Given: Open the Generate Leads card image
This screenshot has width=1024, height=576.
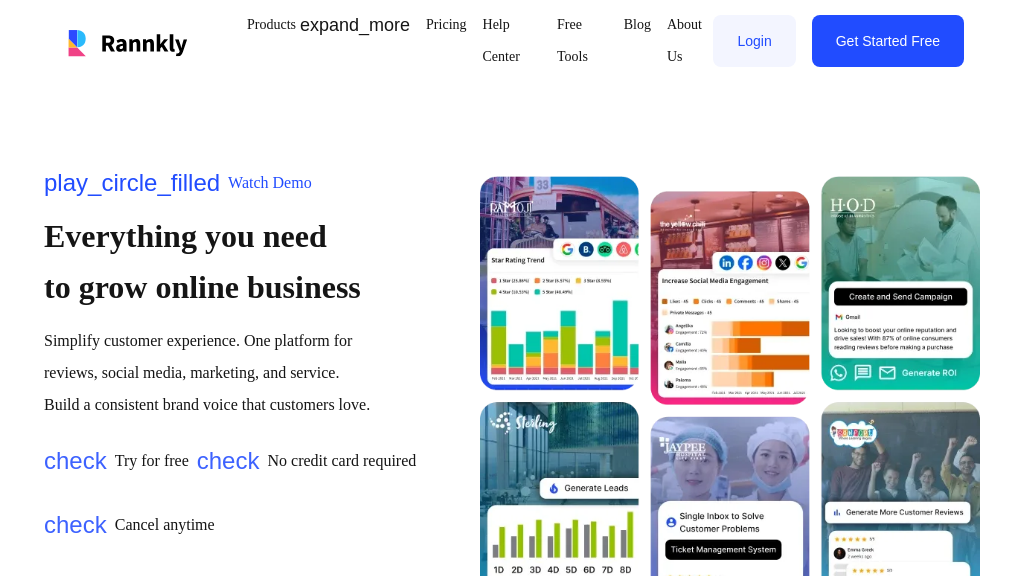Looking at the screenshot, I should (559, 489).
